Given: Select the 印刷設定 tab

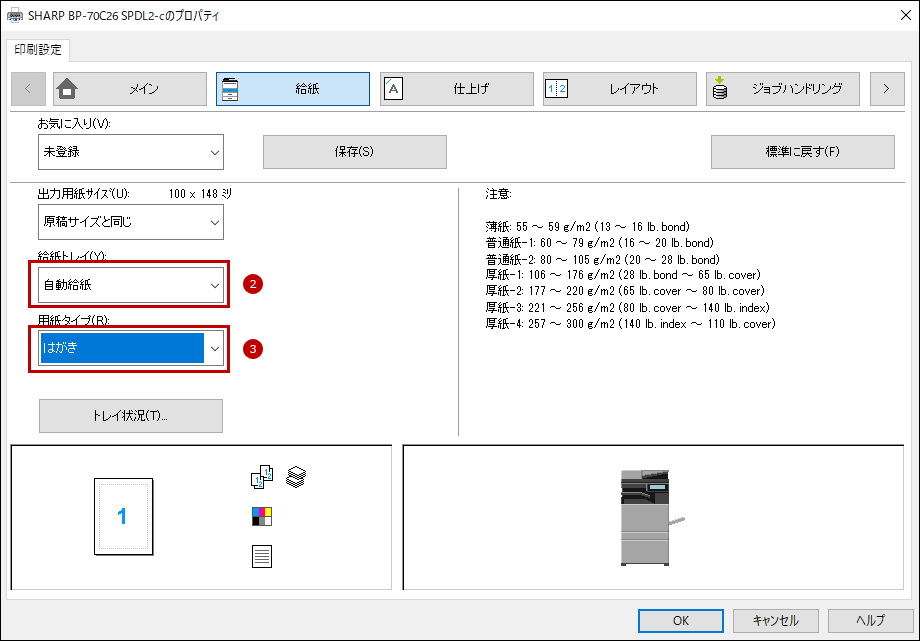Looking at the screenshot, I should pos(38,50).
